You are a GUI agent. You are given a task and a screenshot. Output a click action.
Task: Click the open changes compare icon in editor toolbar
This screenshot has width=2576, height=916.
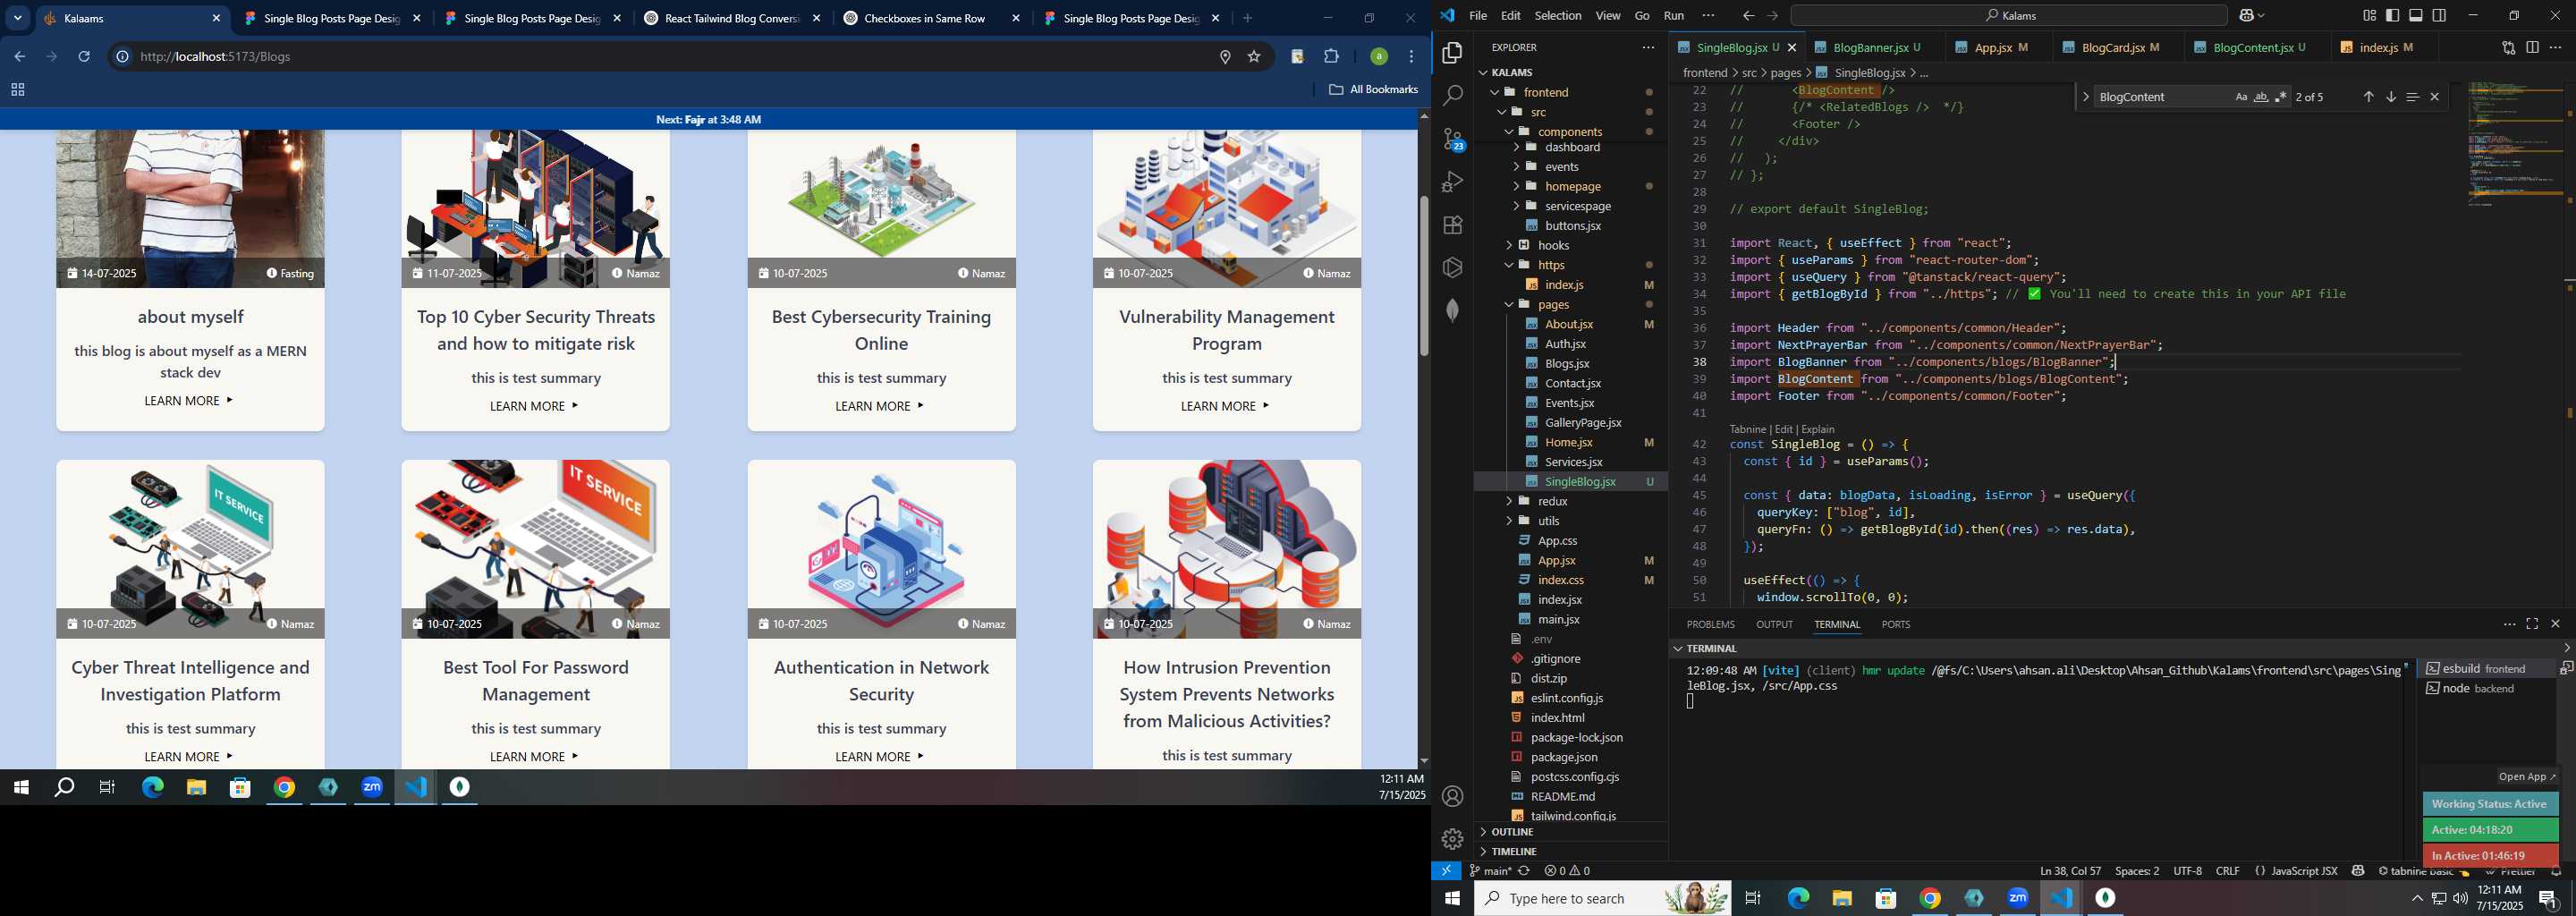tap(2508, 47)
